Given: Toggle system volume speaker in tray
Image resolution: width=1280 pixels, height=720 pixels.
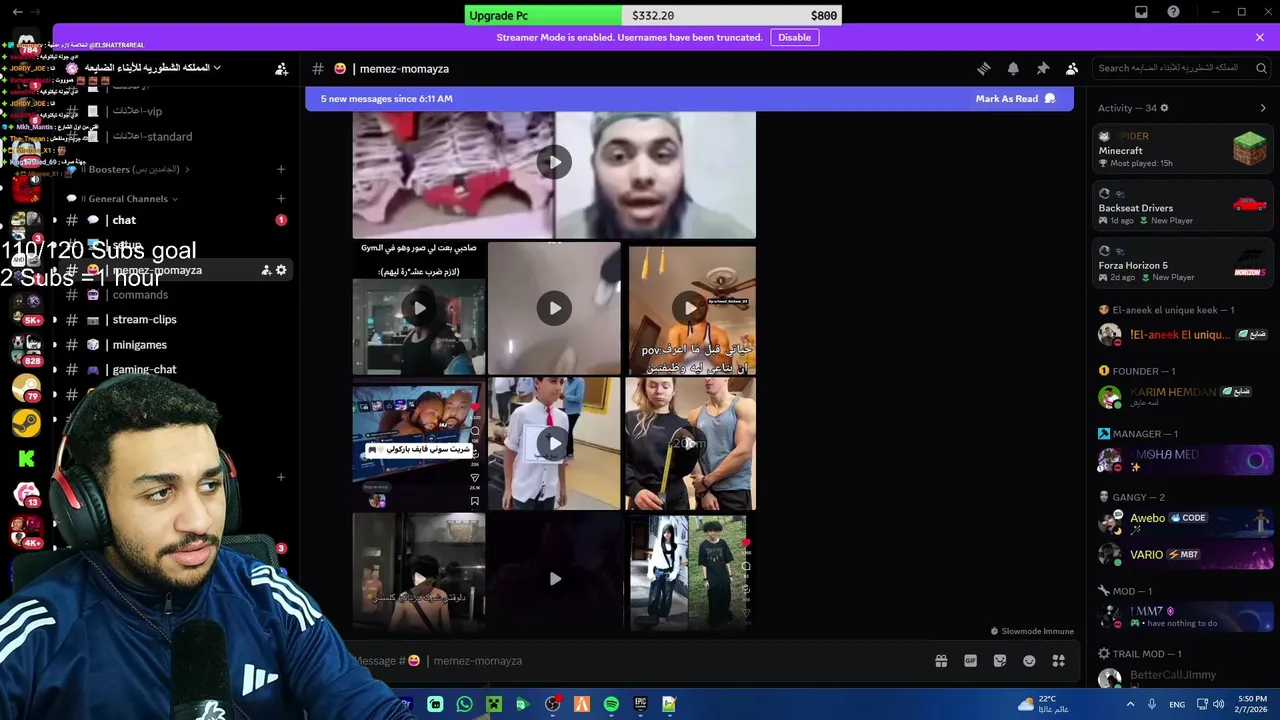Looking at the screenshot, I should pos(1218,704).
